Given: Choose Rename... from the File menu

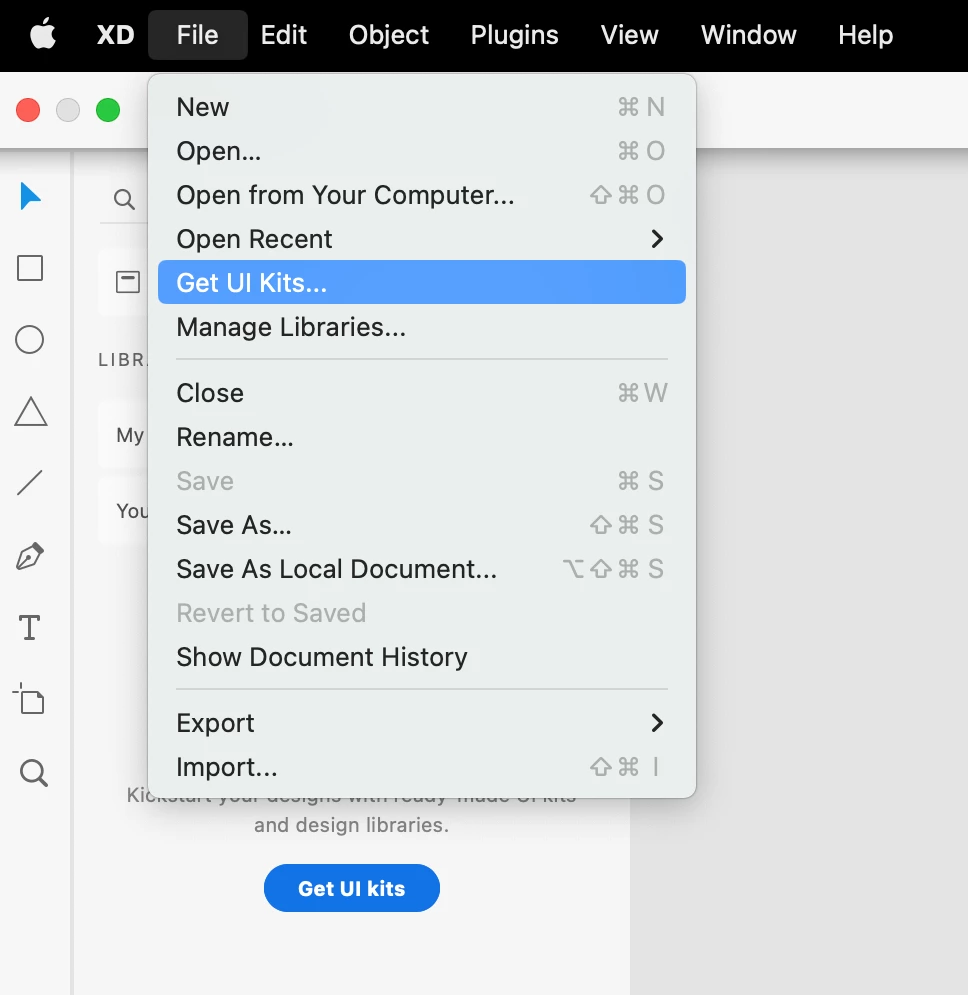Looking at the screenshot, I should coord(421,437).
